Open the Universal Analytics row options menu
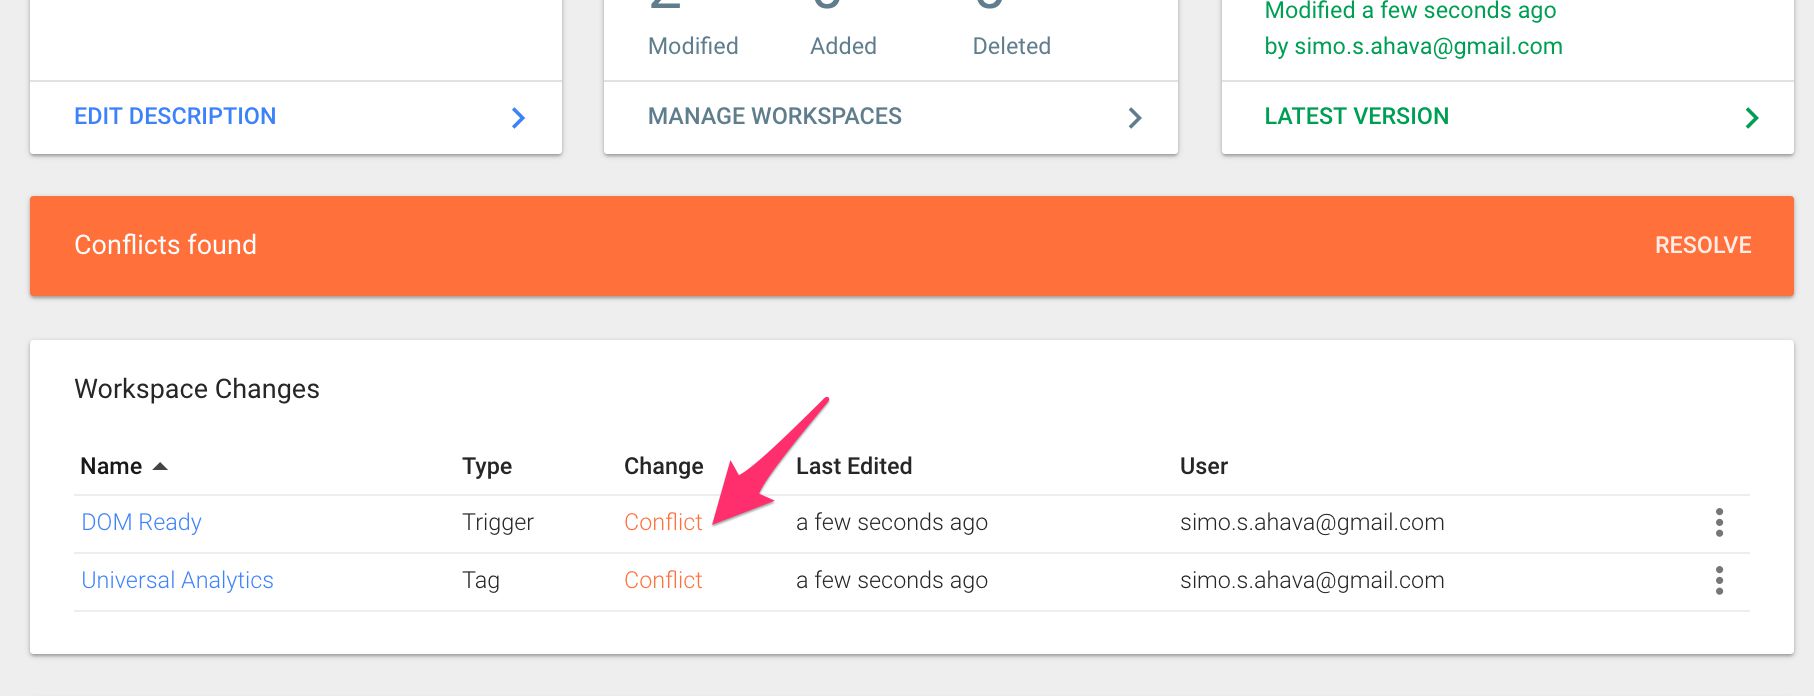This screenshot has width=1814, height=696. click(x=1719, y=580)
